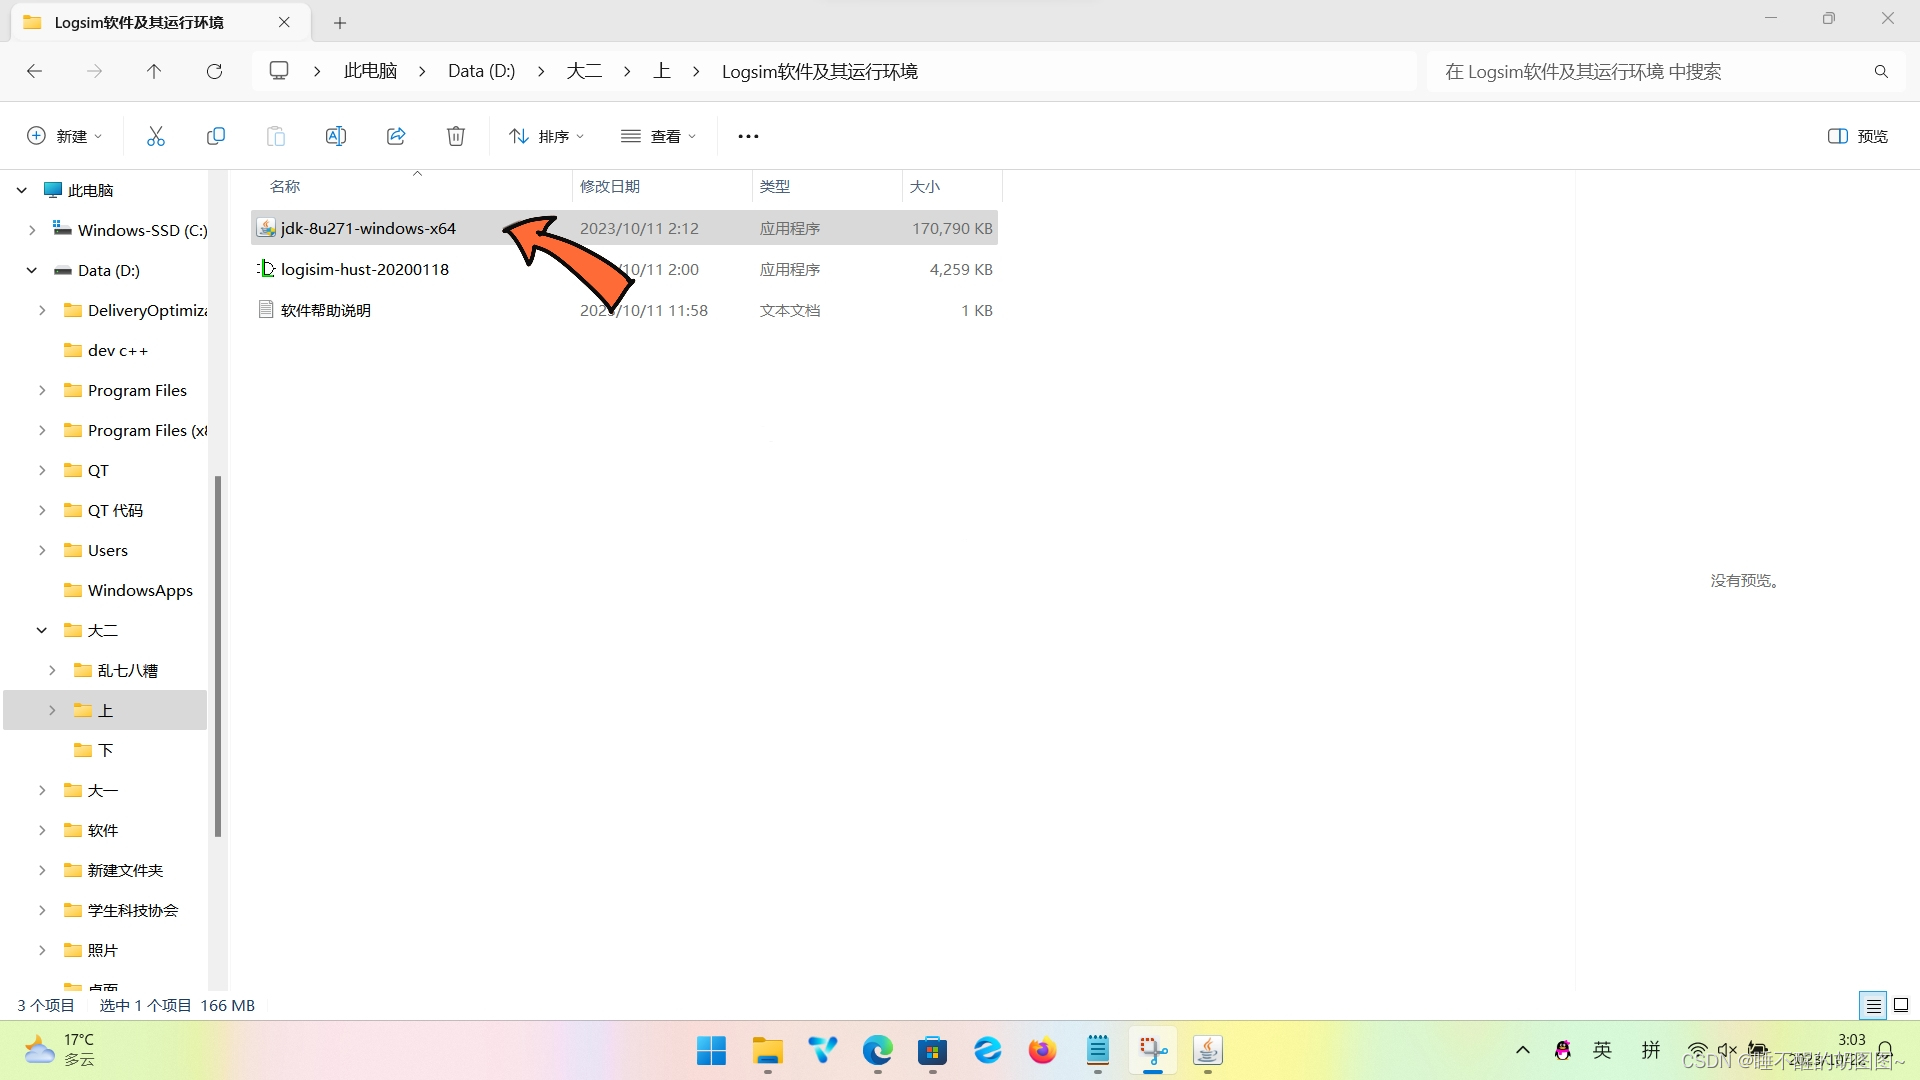This screenshot has width=1920, height=1080.
Task: Click the Delete trash icon
Action: (x=456, y=136)
